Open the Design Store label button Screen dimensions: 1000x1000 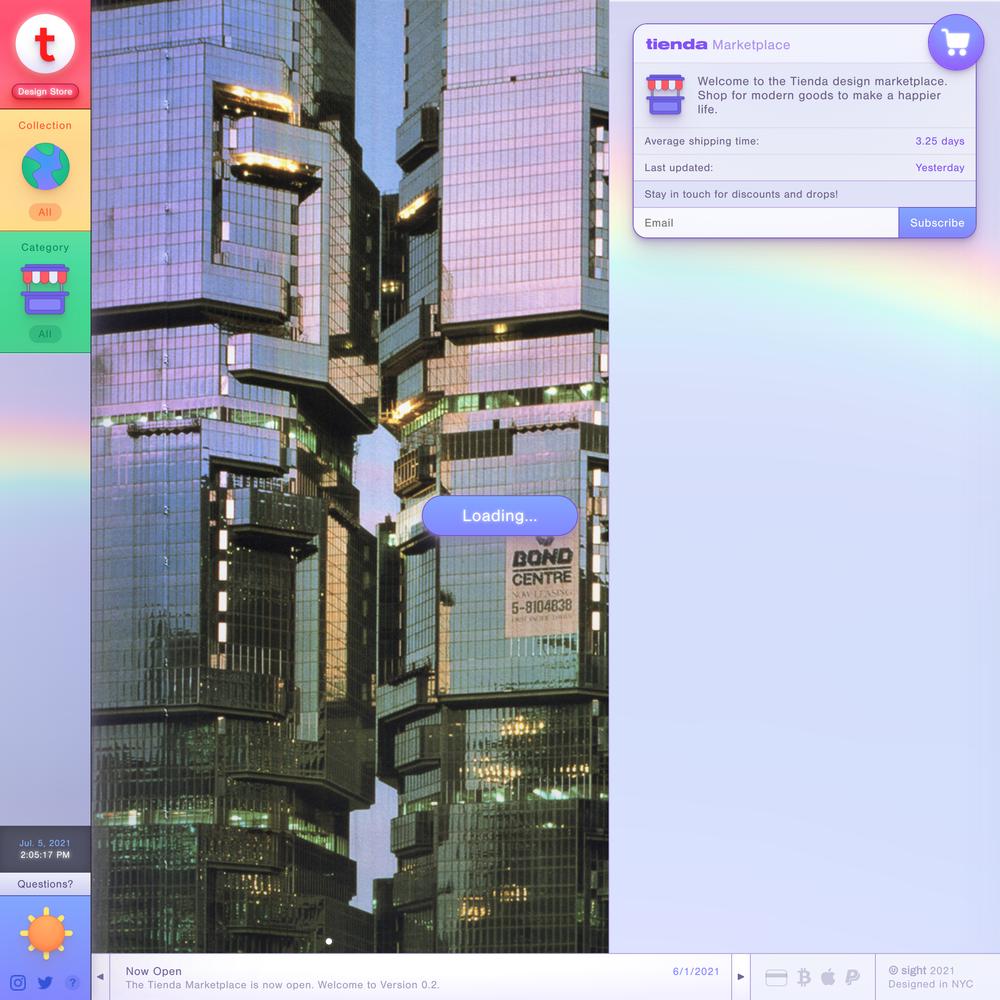coord(45,91)
